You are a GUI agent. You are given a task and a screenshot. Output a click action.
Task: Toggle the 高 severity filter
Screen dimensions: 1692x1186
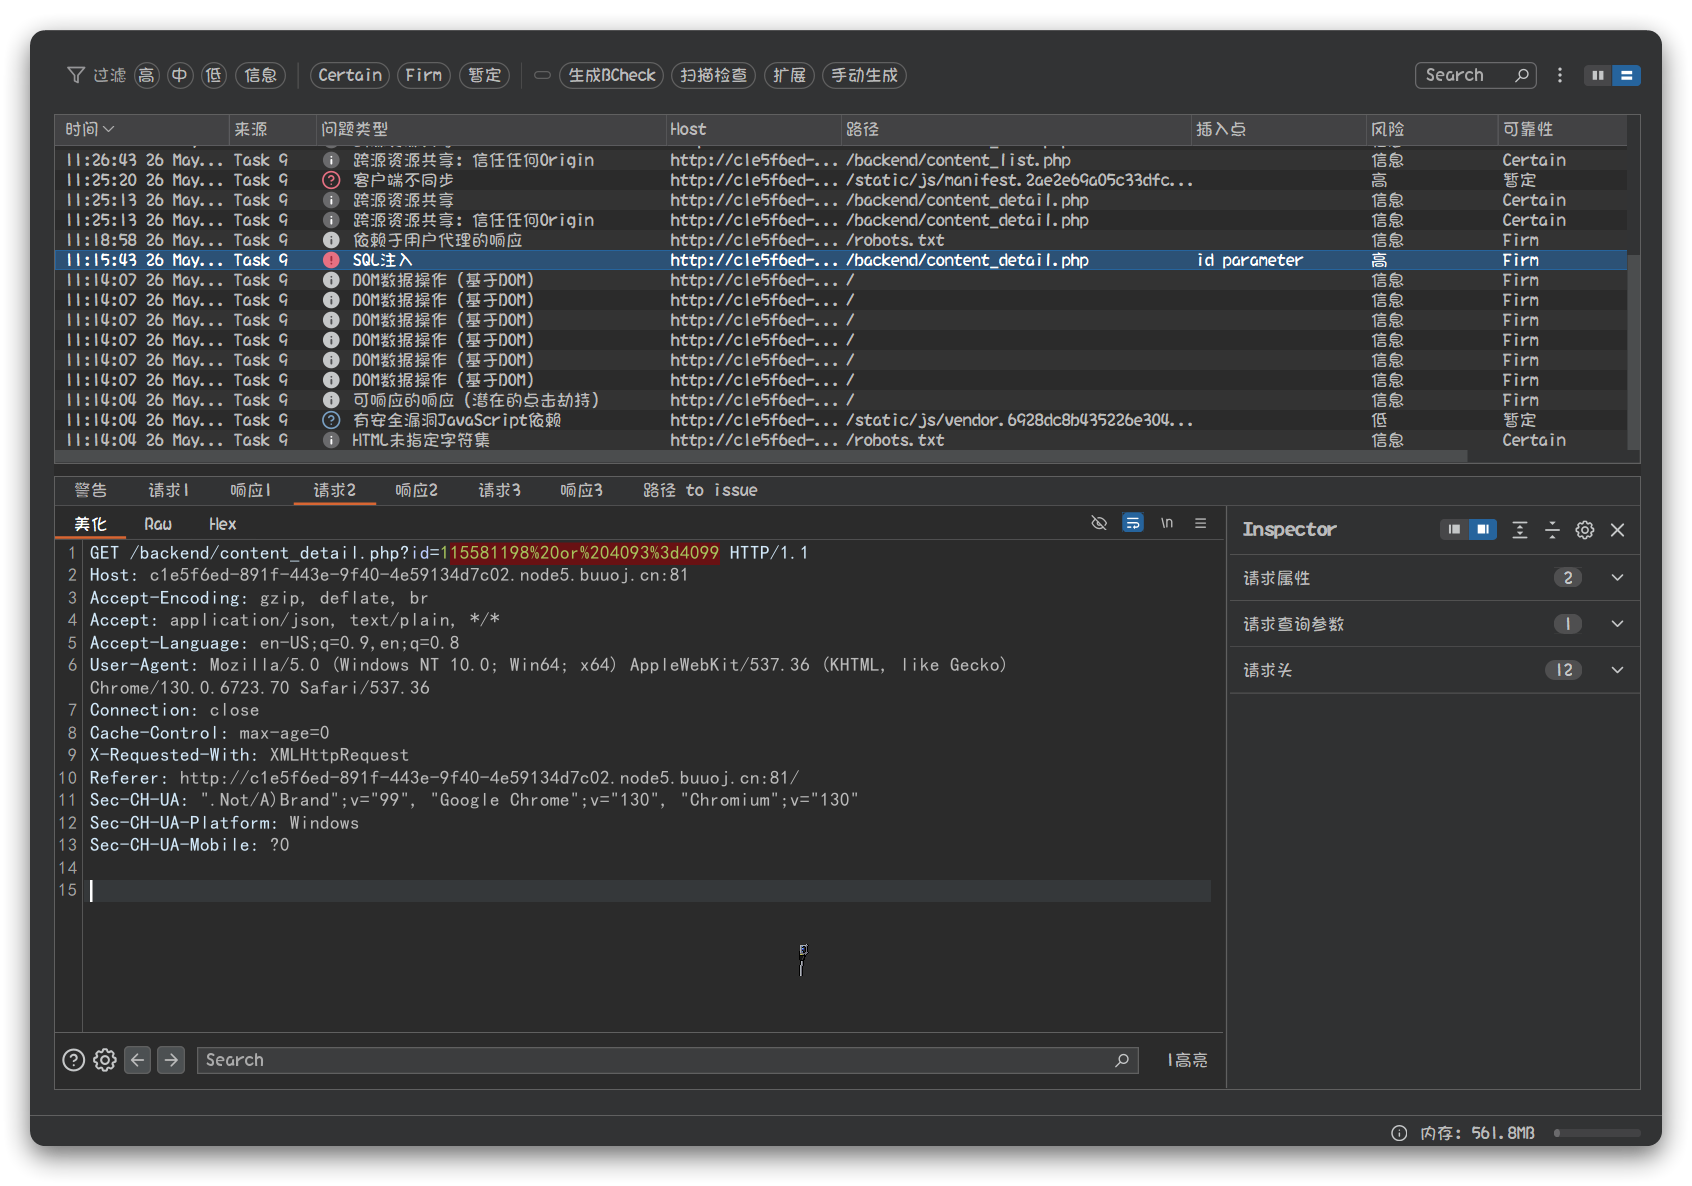coord(147,75)
